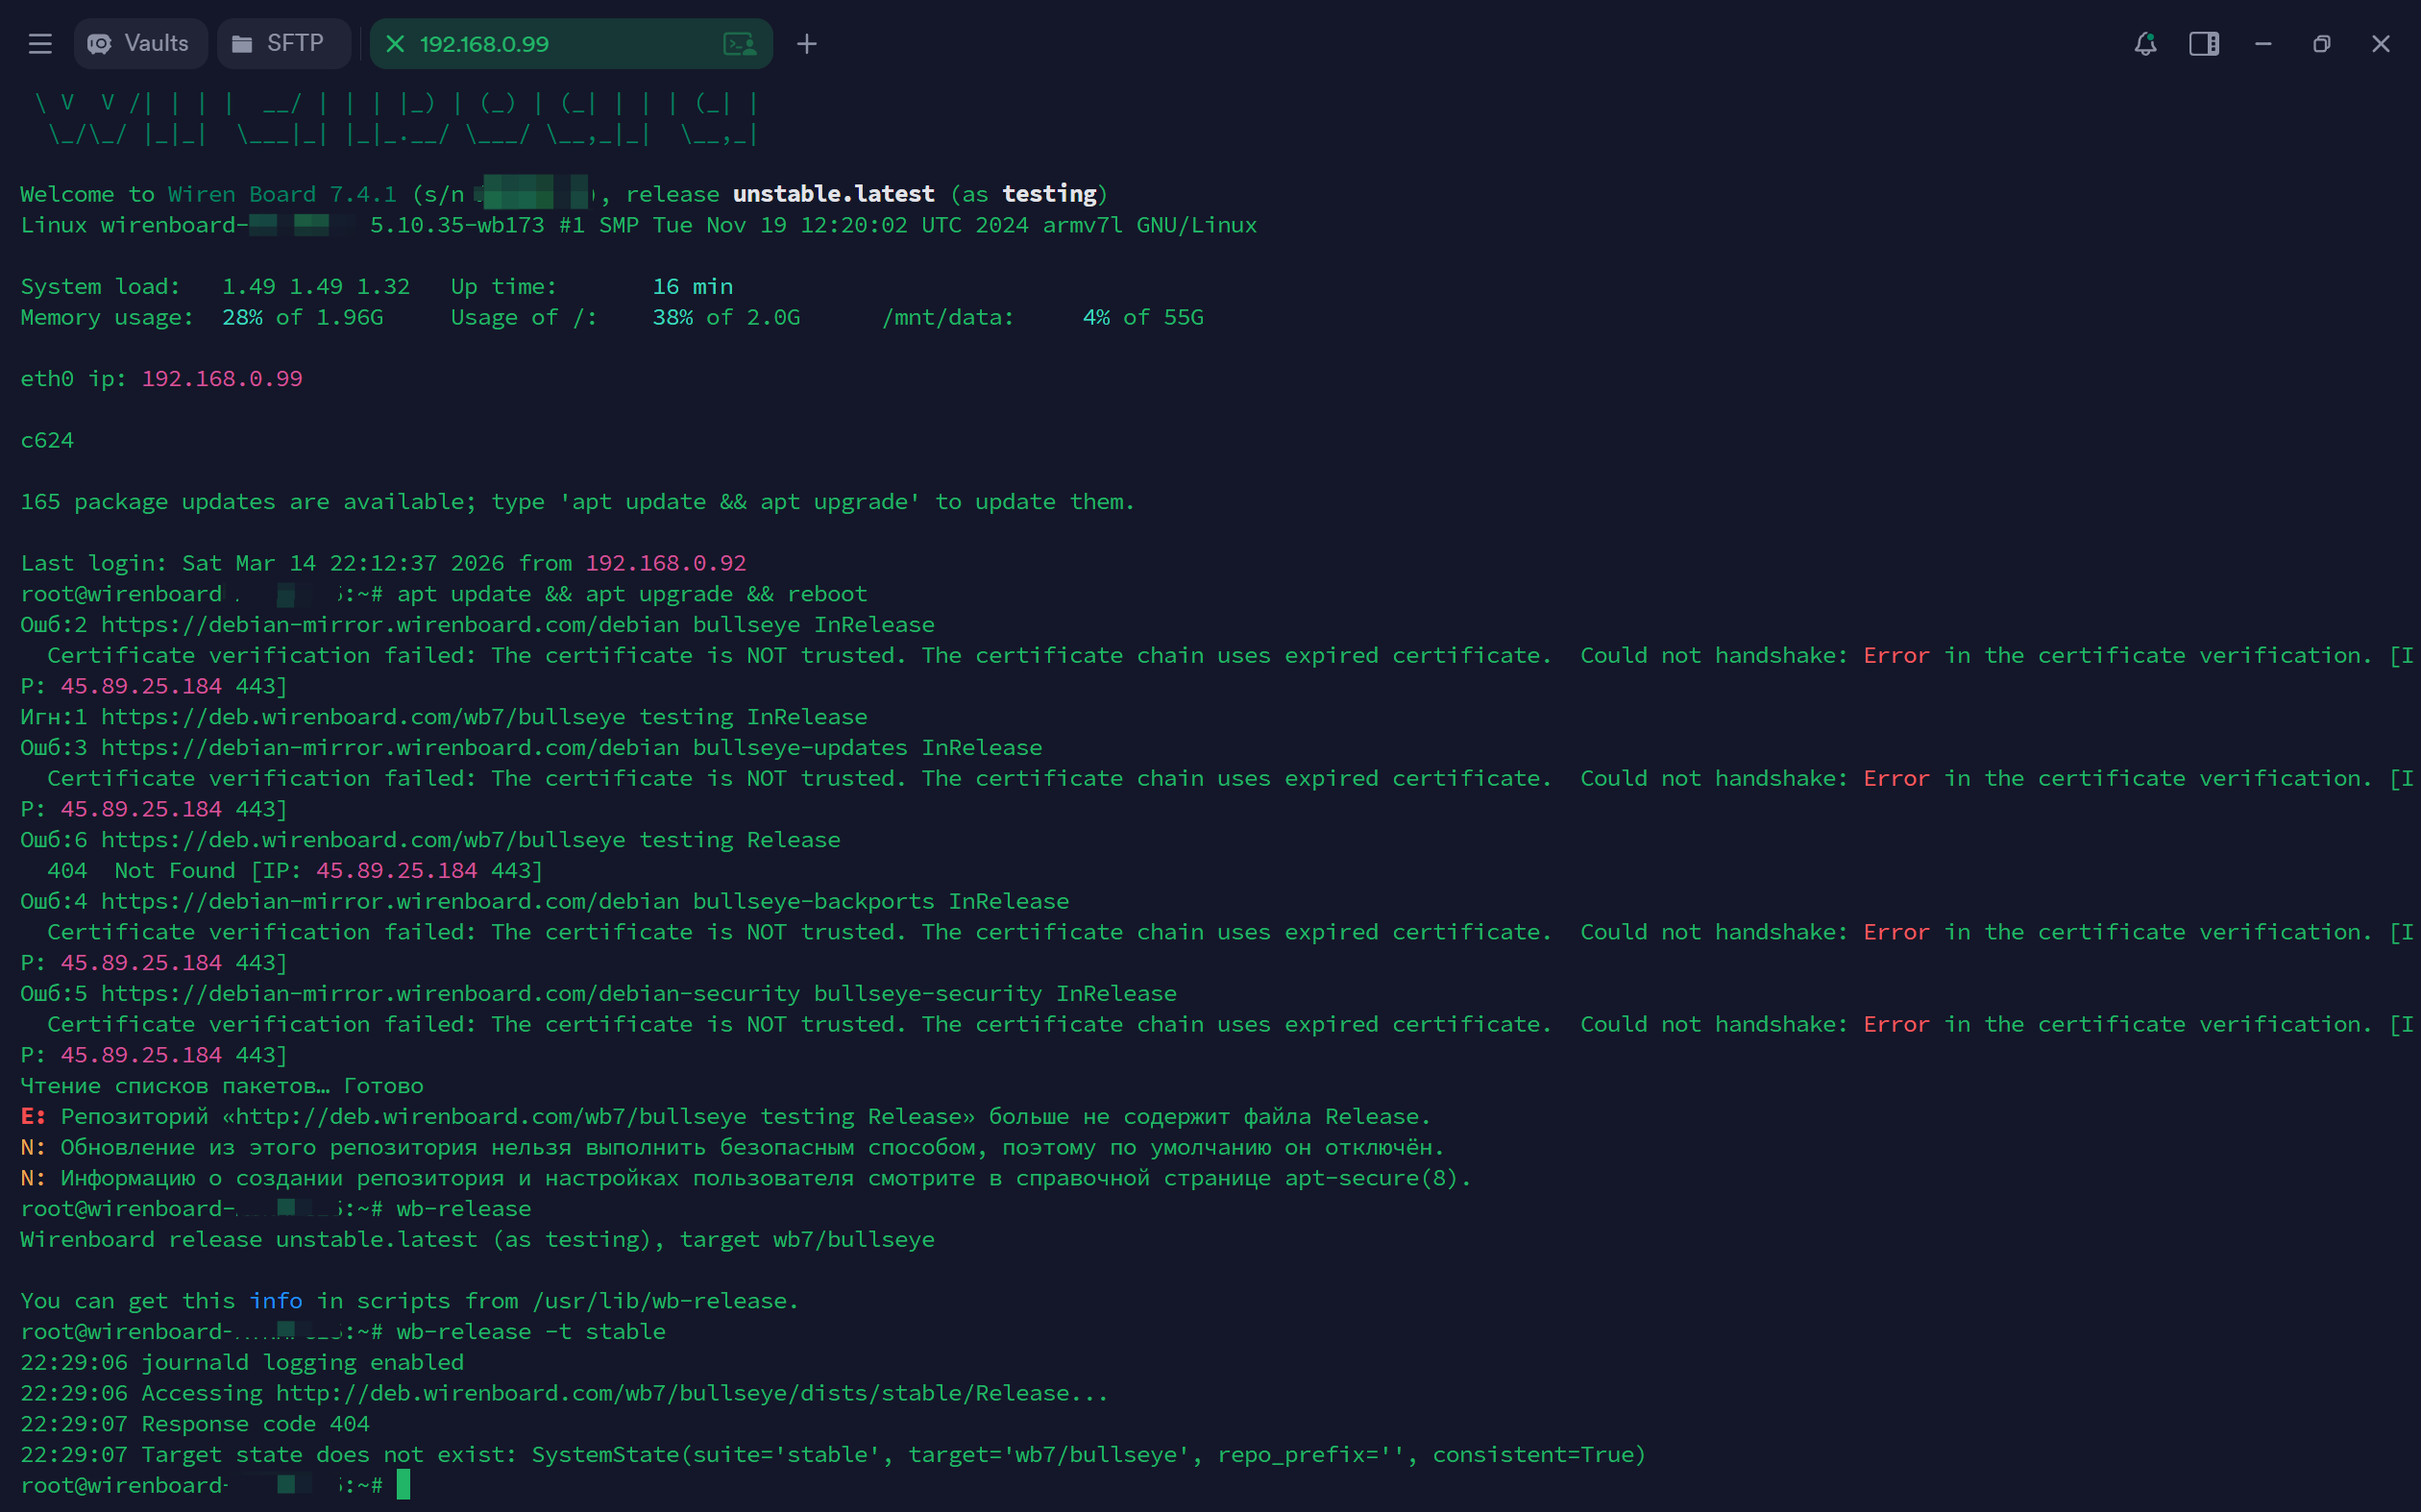
Task: Restore down the Termius window
Action: click(2322, 44)
